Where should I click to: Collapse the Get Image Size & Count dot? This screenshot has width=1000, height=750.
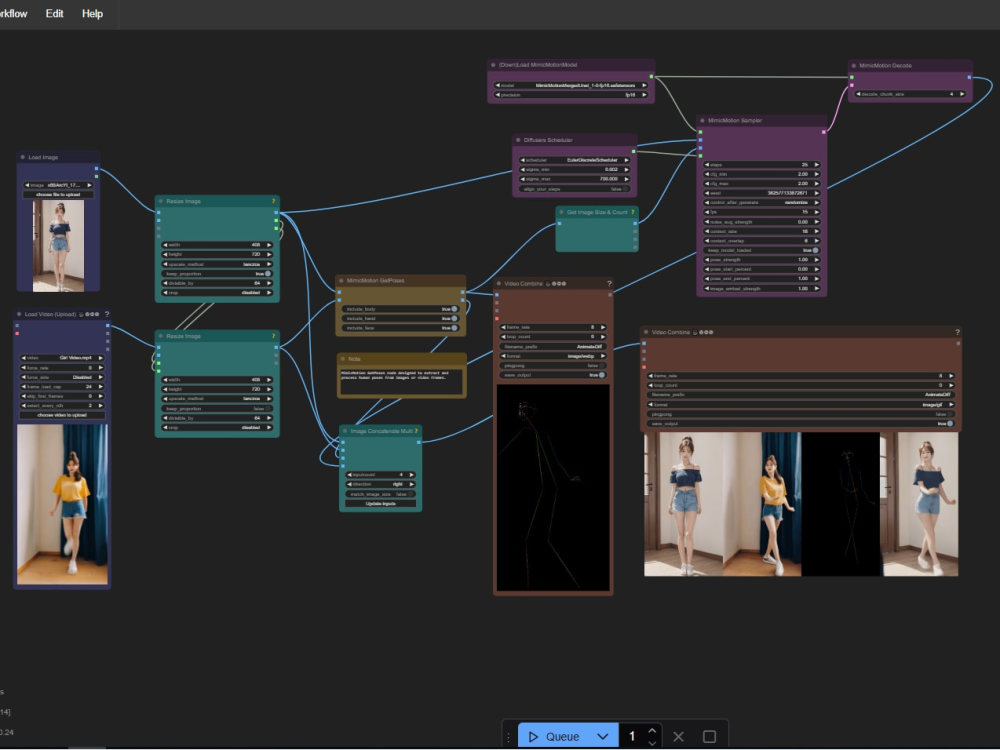tap(561, 212)
